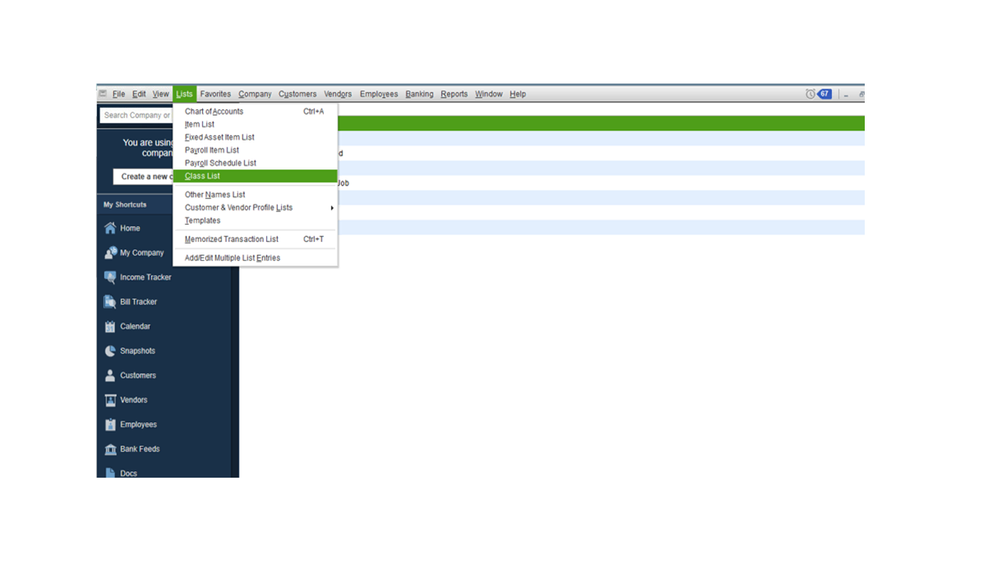The image size is (999, 562).
Task: Click the Bank Feeds label
Action: 140,449
